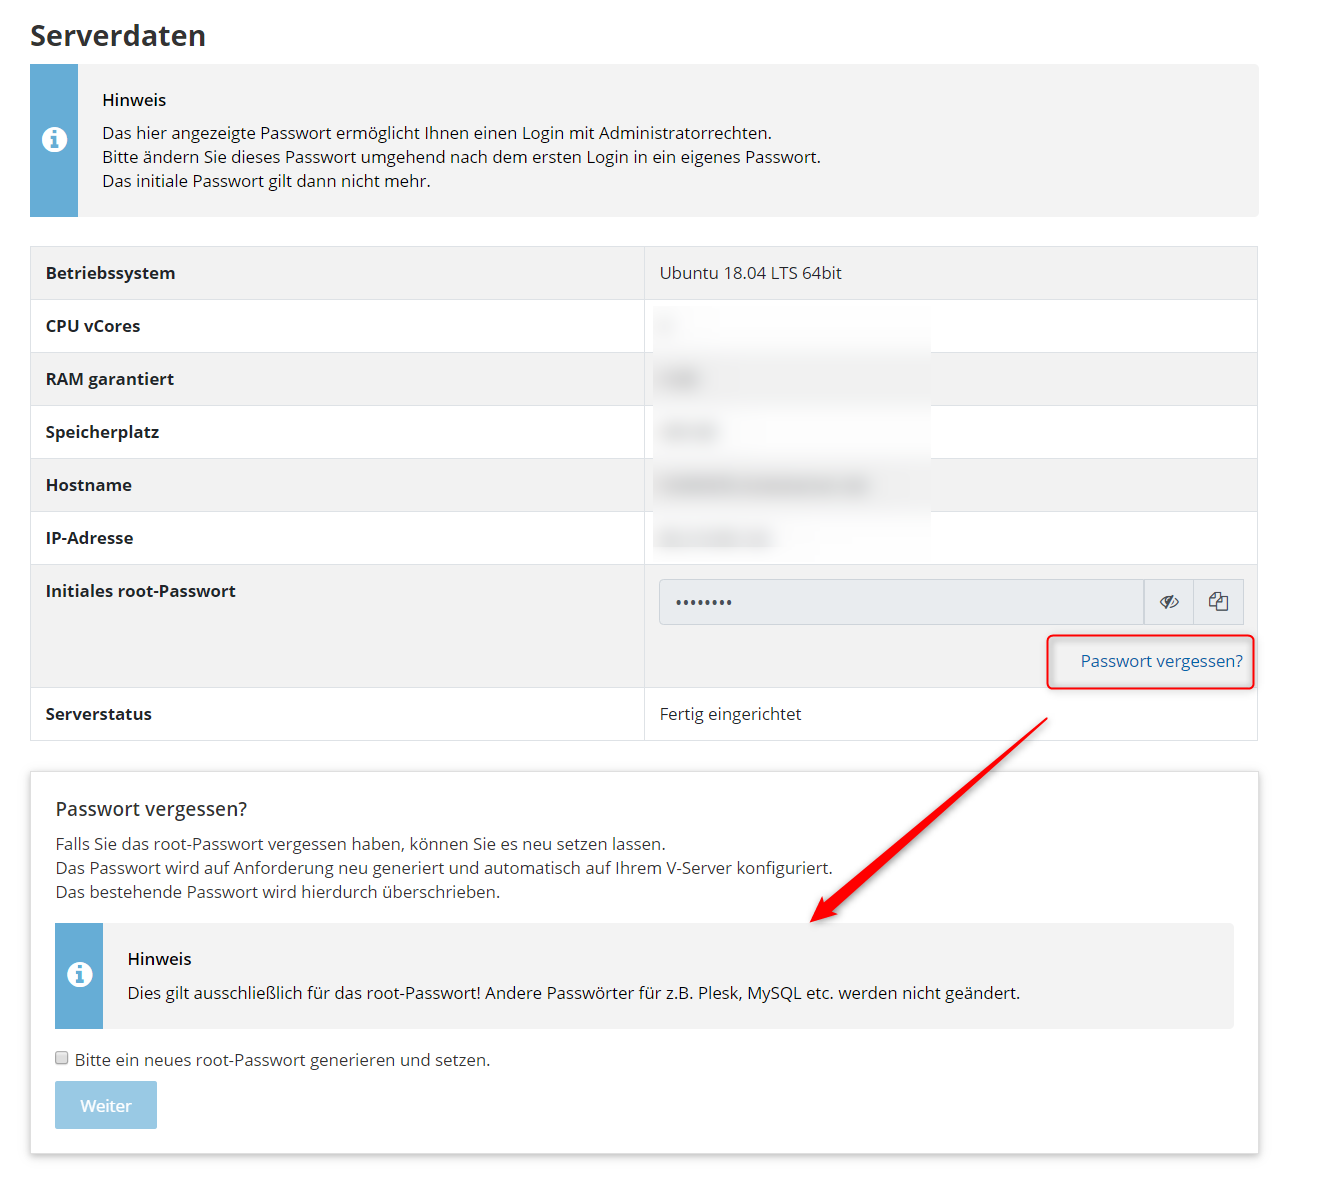
Task: Select the Betriebssystem row label
Action: pyautogui.click(x=110, y=273)
